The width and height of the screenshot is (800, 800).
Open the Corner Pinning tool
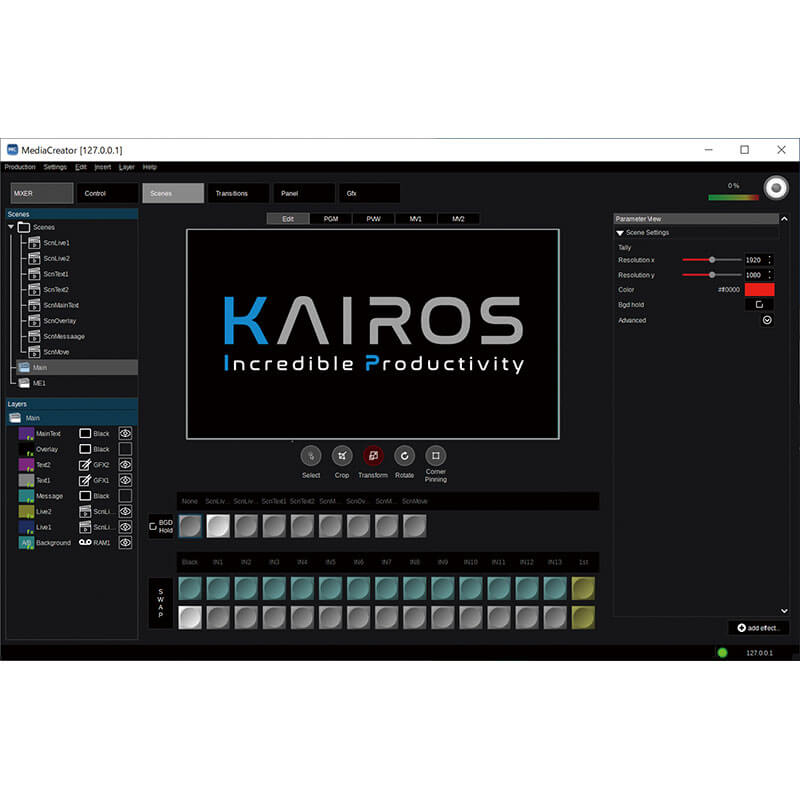click(x=436, y=455)
